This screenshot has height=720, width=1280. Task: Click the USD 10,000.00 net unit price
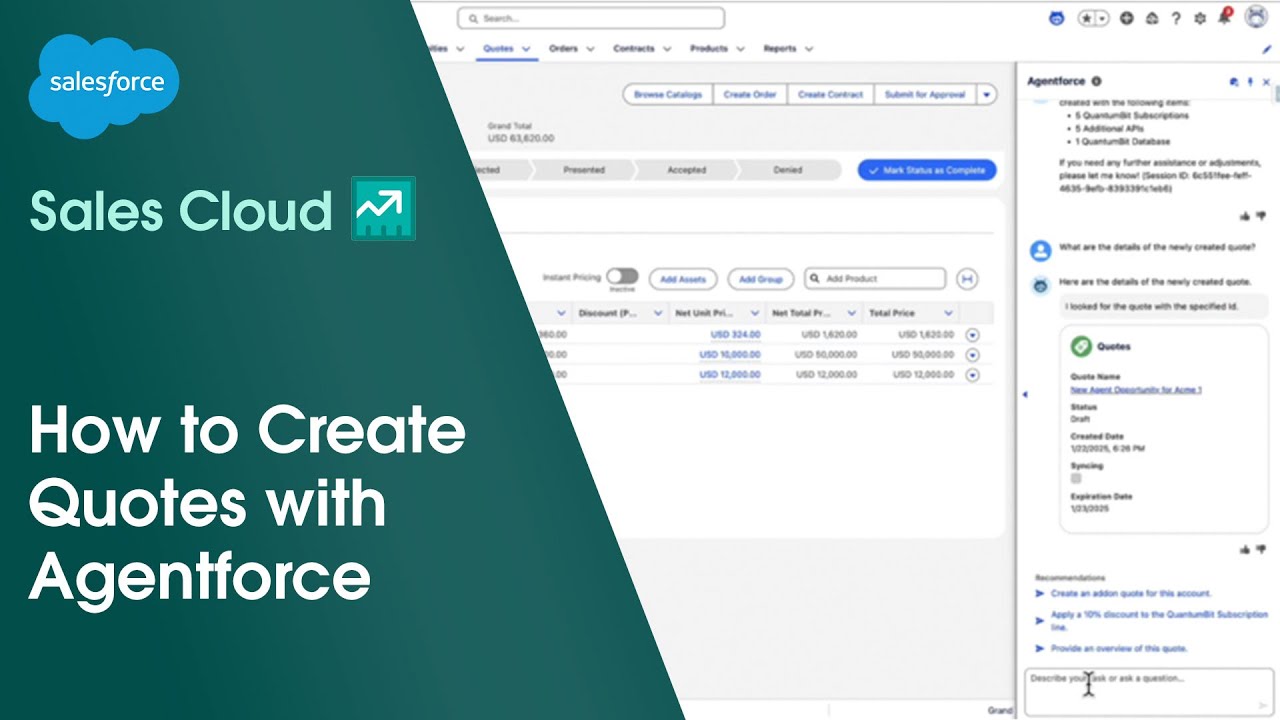point(730,355)
